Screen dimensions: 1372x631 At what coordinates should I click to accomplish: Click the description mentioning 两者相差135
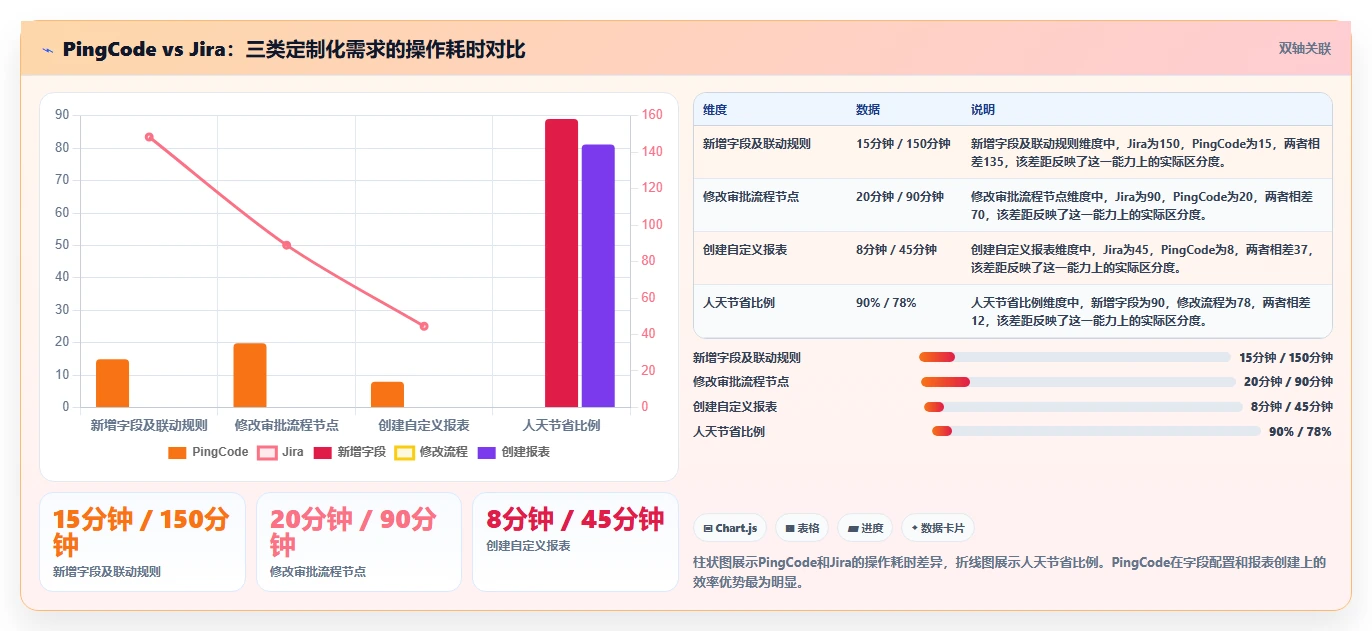1146,152
